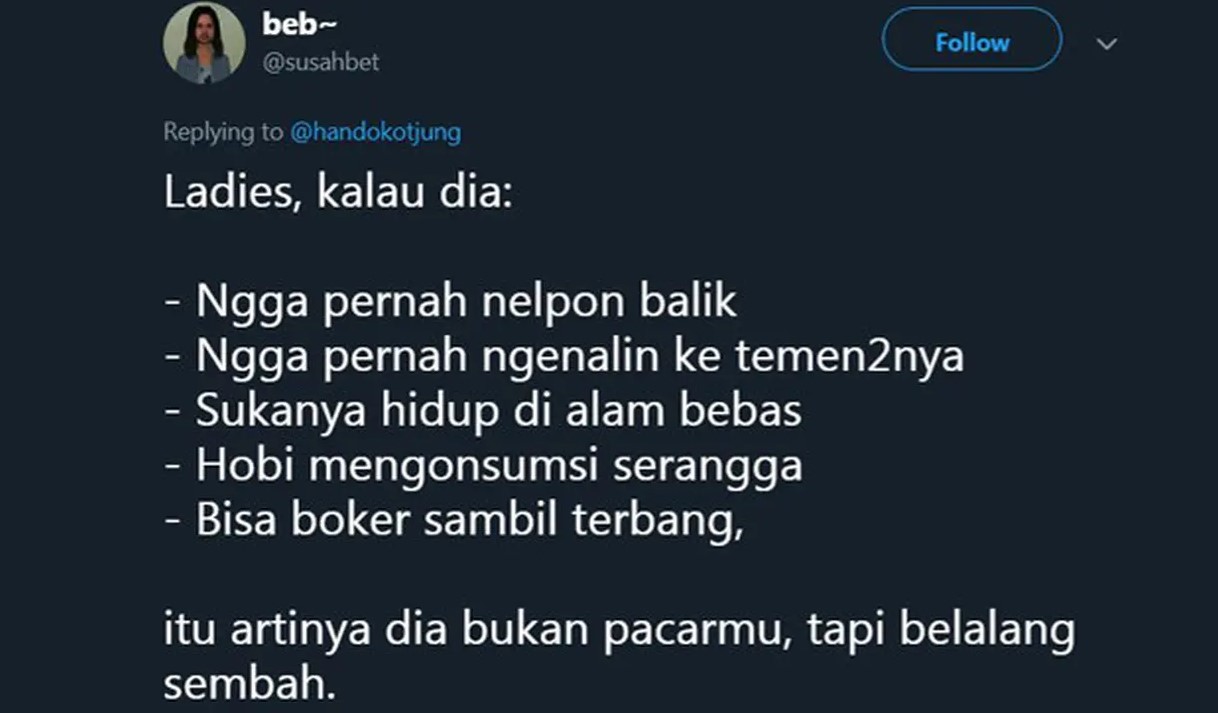This screenshot has width=1218, height=713.
Task: Visit the @handokotjung mention link
Action: (375, 132)
